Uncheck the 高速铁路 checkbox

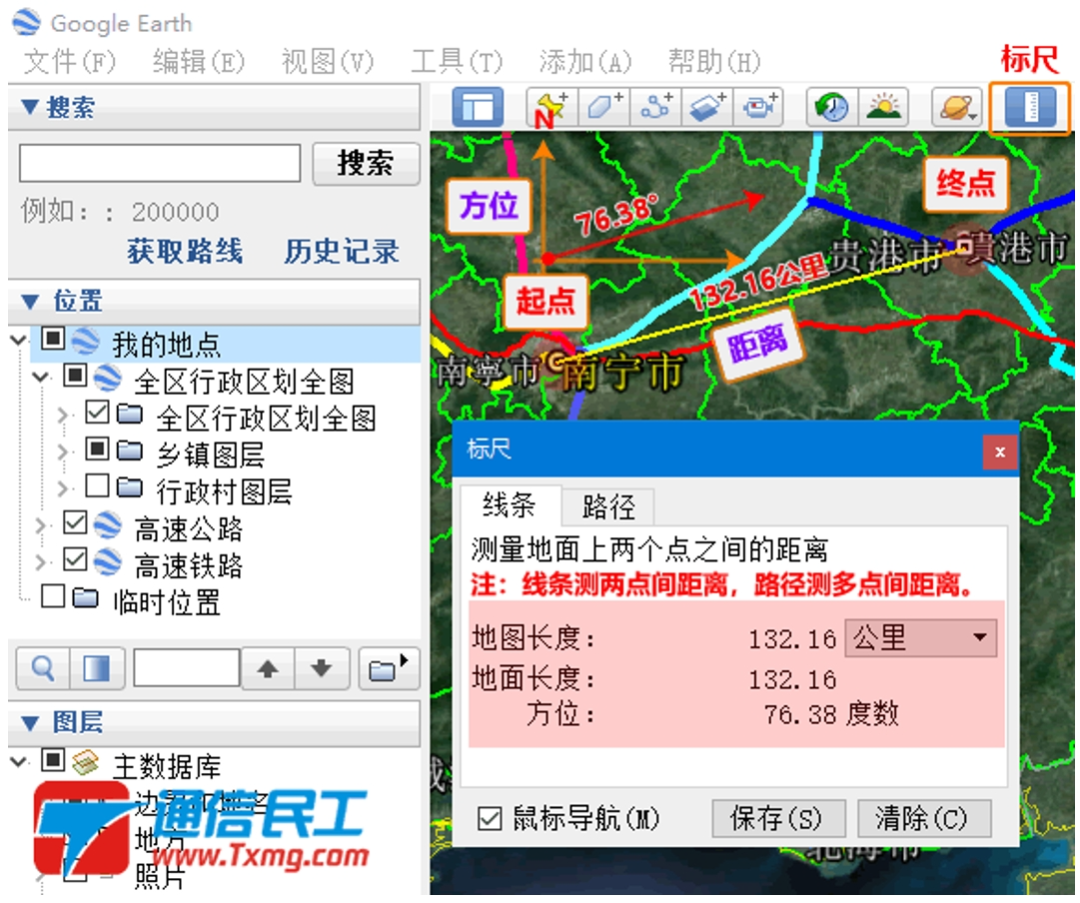tap(75, 559)
